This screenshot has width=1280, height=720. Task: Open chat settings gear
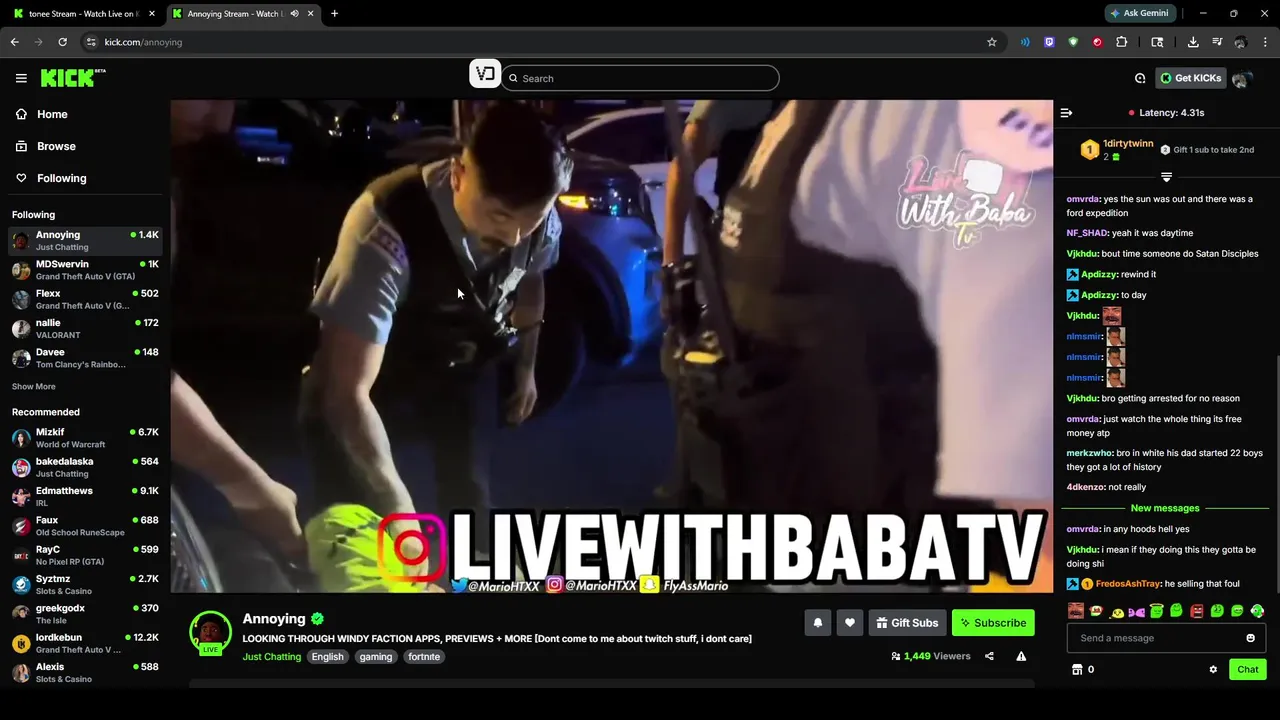[x=1213, y=670]
